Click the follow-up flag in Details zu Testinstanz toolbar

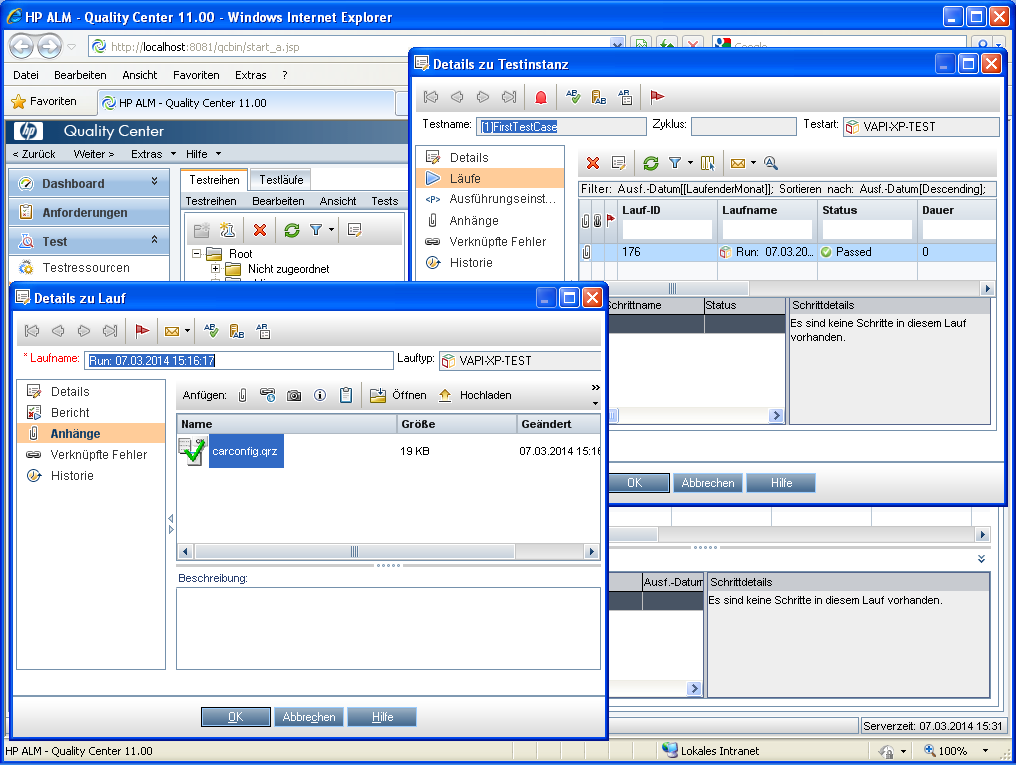tap(657, 97)
